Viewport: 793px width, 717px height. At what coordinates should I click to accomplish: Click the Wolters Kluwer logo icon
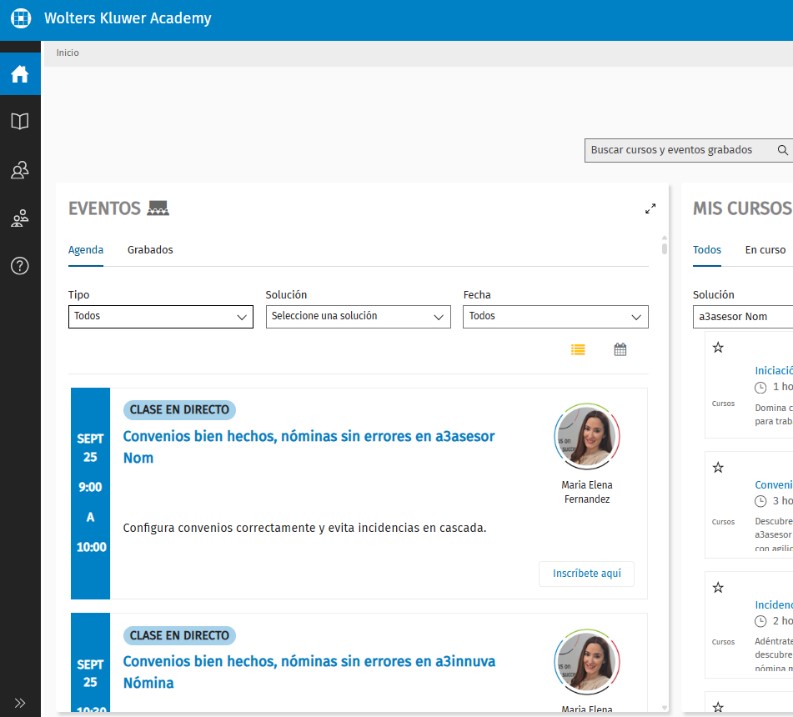pyautogui.click(x=21, y=18)
